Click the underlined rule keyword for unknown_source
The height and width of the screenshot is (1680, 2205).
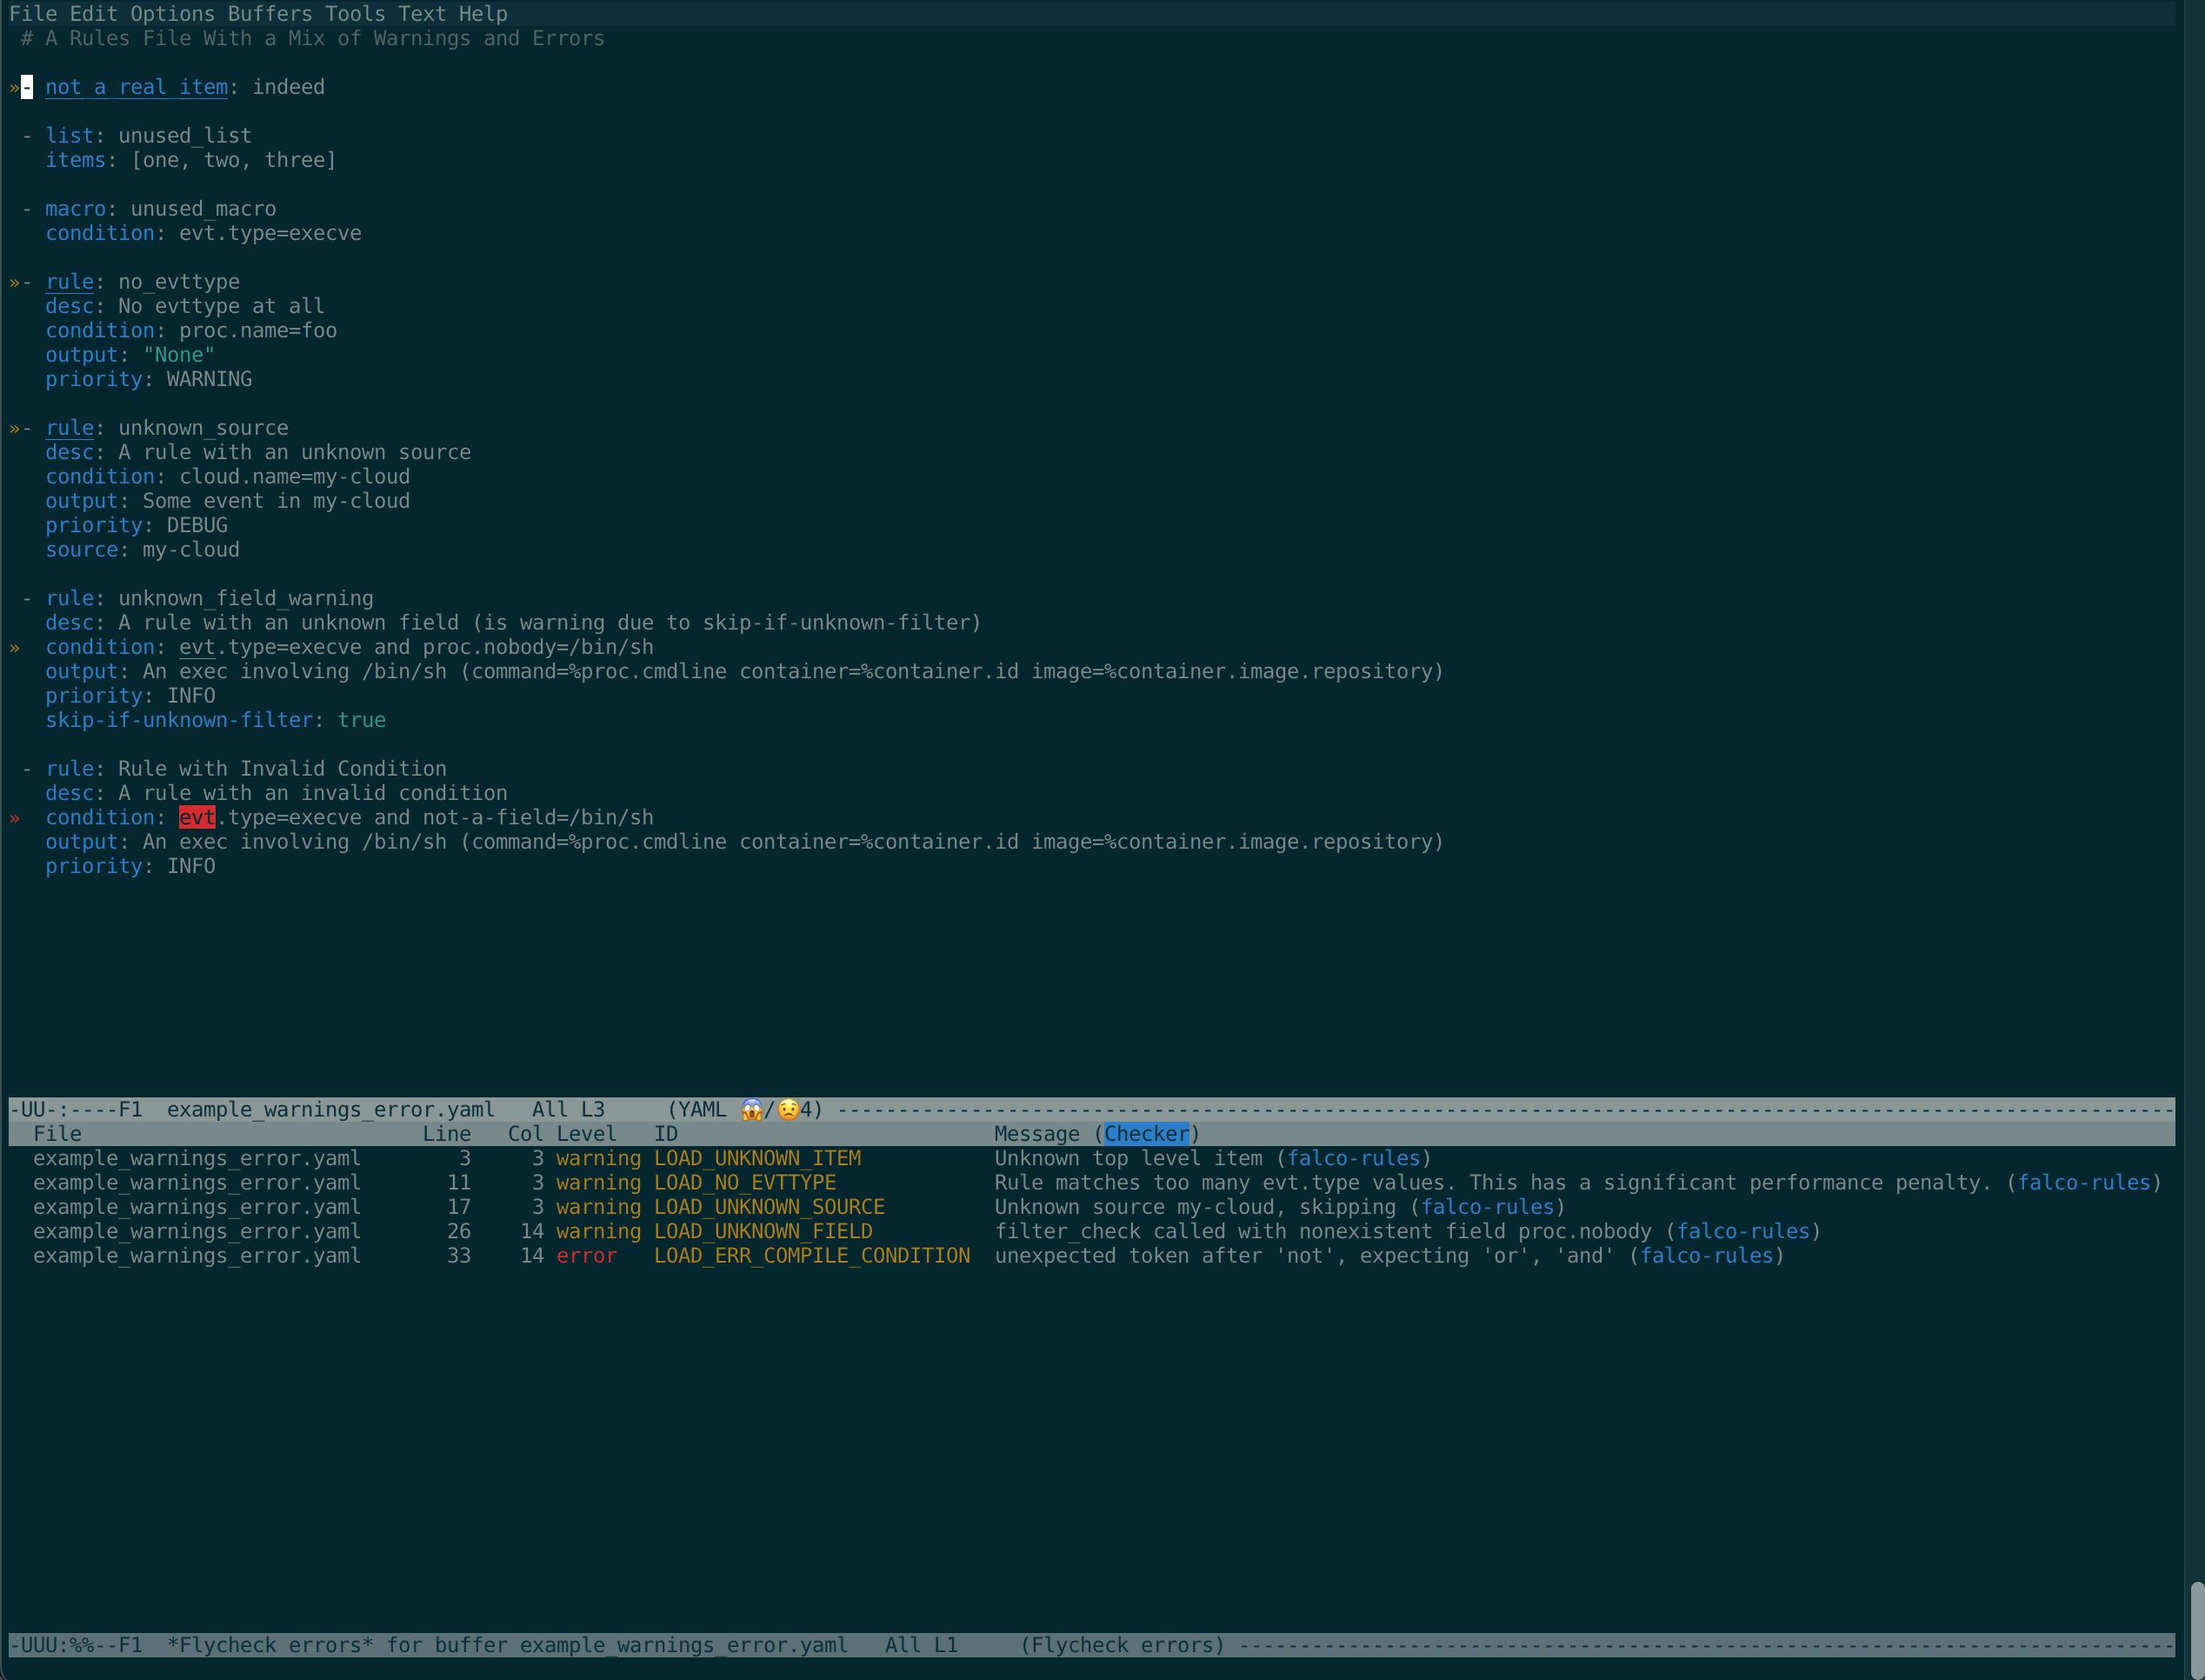(69, 428)
